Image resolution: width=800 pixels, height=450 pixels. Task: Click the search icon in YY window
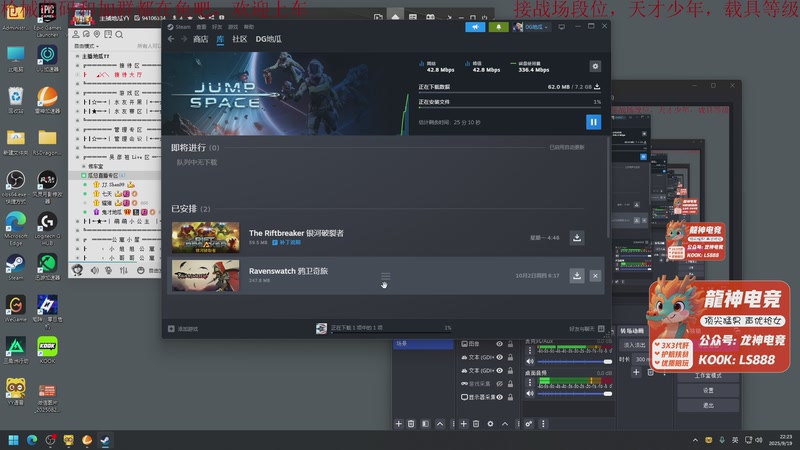(x=119, y=35)
